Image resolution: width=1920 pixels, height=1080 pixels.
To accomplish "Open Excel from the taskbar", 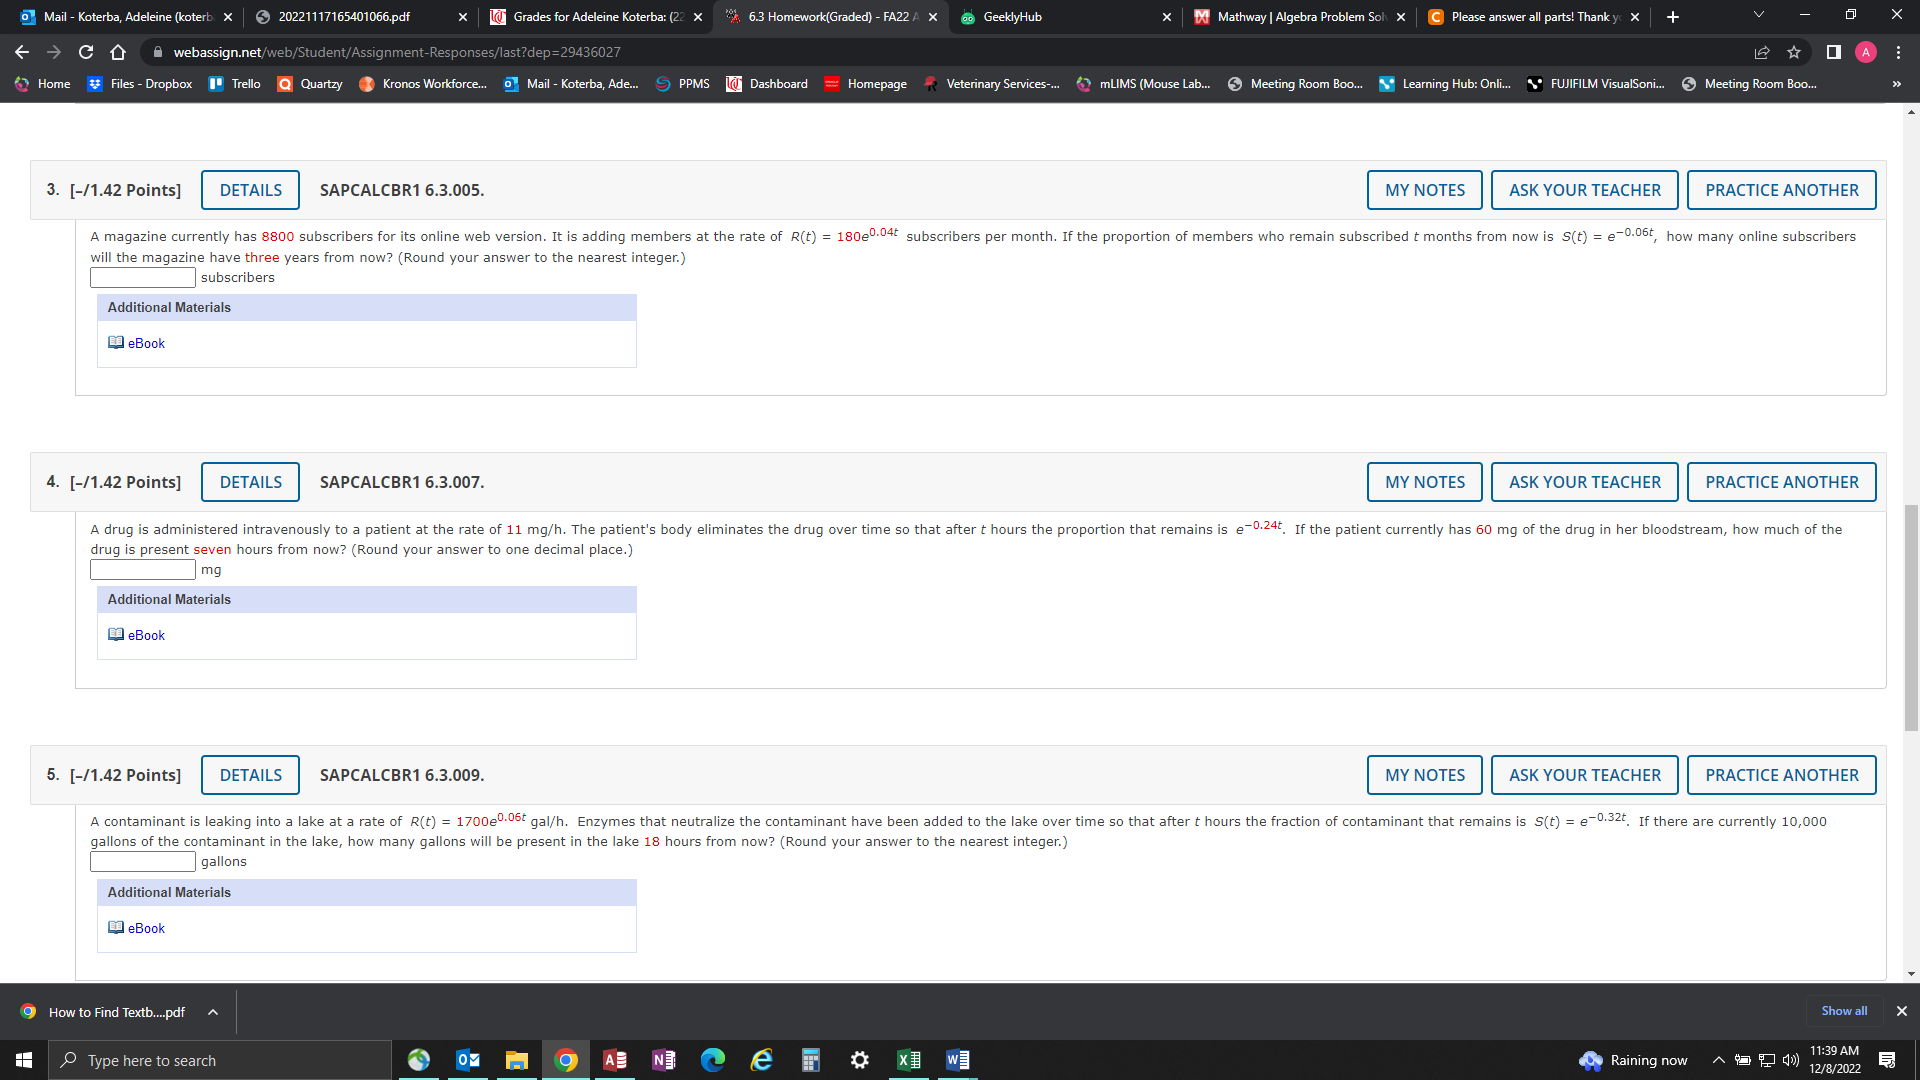I will click(x=908, y=1060).
